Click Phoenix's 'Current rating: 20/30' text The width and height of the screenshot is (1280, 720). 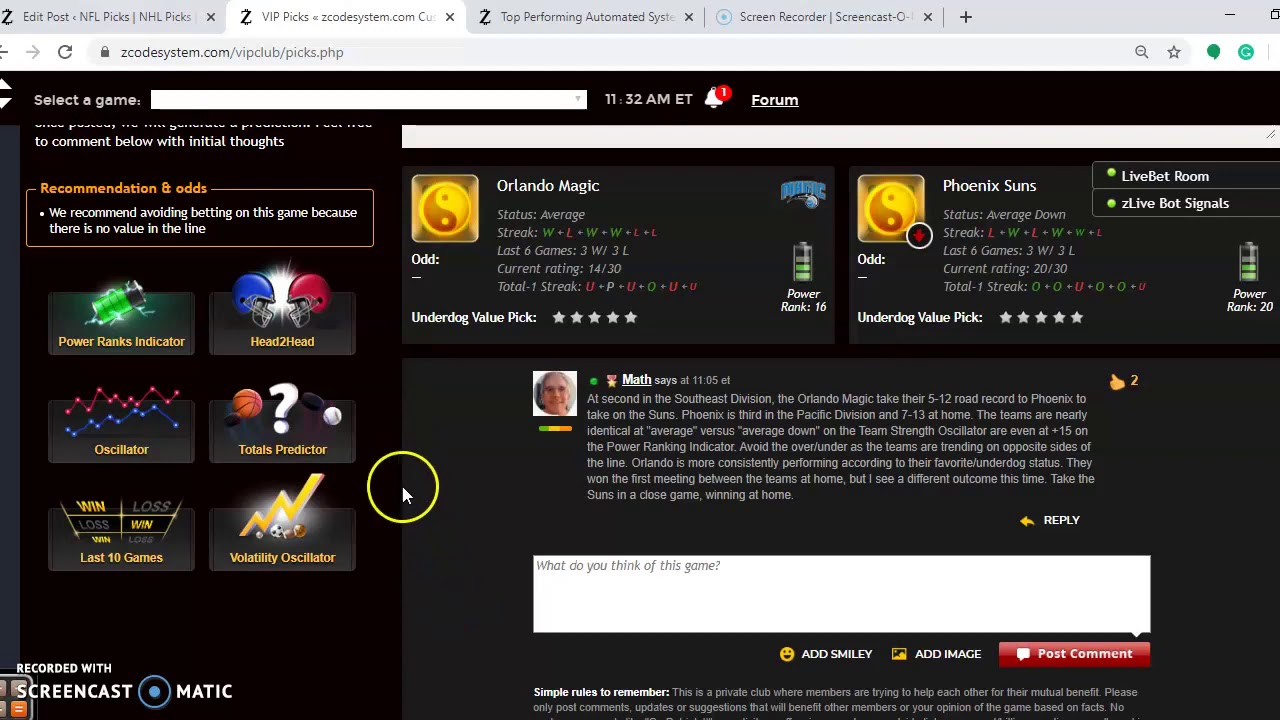coord(1005,268)
